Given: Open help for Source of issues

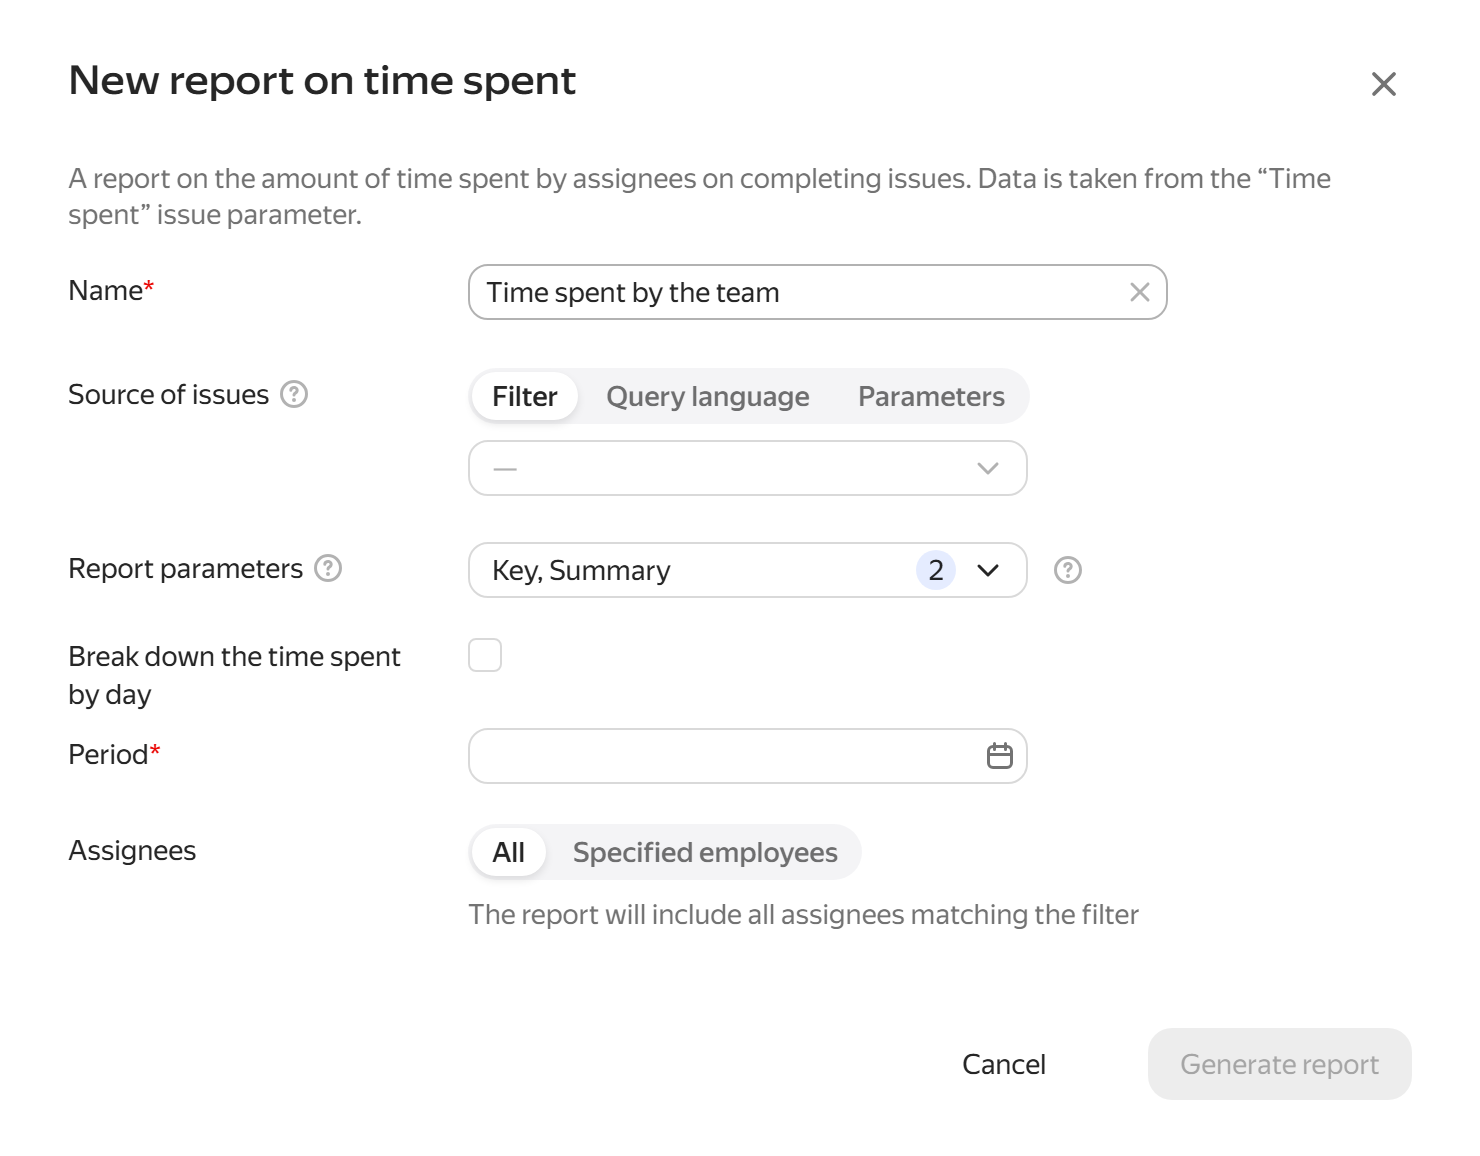Looking at the screenshot, I should [x=294, y=394].
